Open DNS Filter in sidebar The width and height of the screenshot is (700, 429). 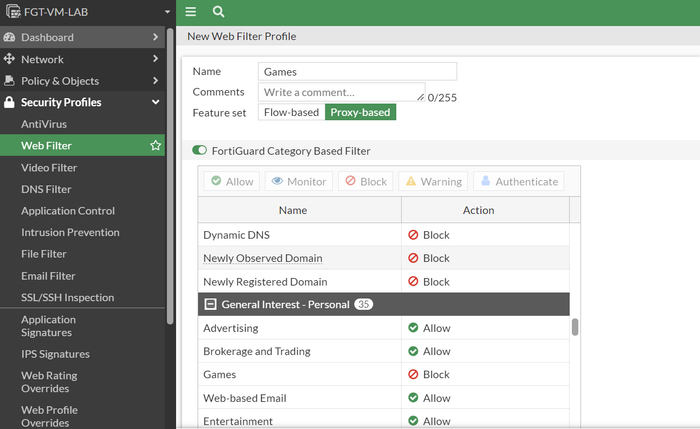46,189
